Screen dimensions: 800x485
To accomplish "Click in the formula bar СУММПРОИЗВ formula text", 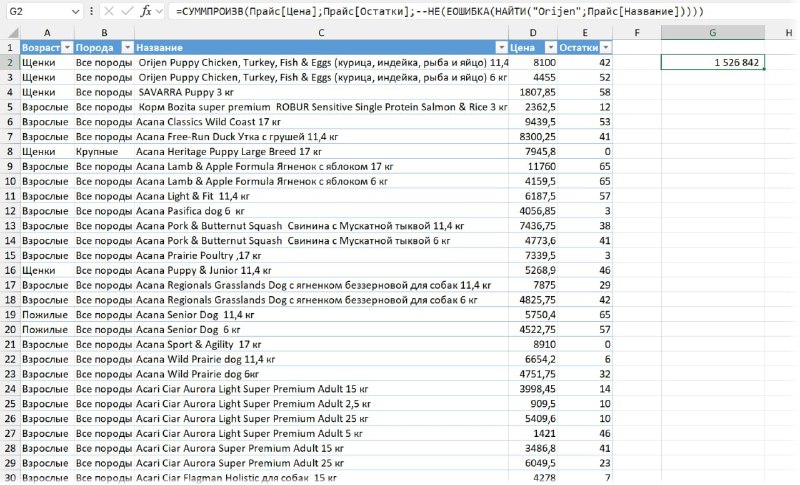I will point(439,11).
